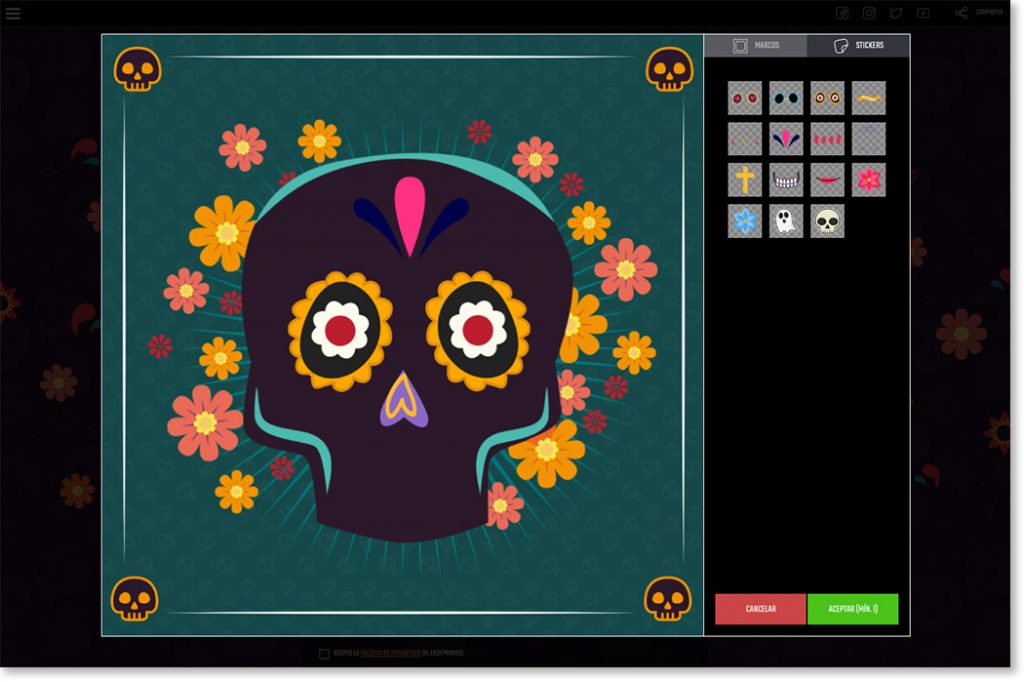Click the YouTube icon in the top bar
This screenshot has width=1024, height=682.
pos(923,13)
